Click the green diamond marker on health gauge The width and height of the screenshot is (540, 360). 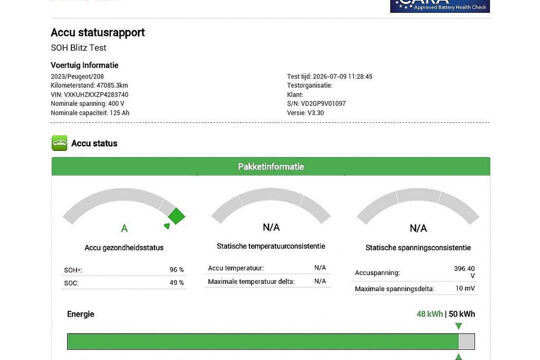click(x=177, y=216)
